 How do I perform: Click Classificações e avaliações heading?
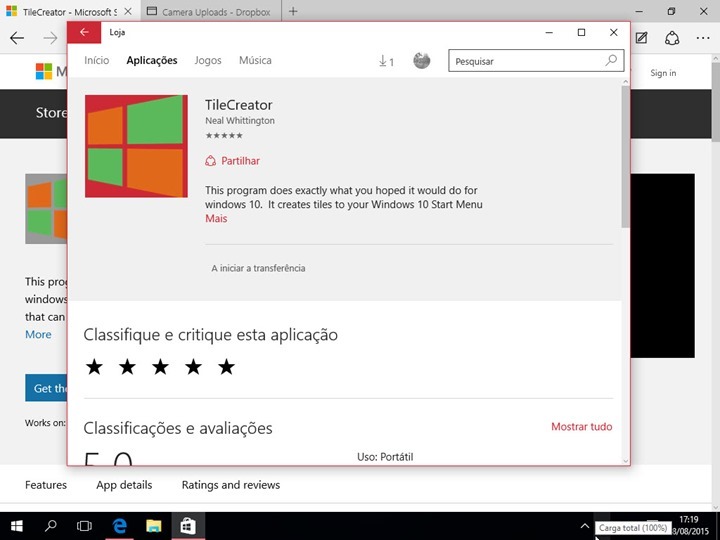[178, 428]
